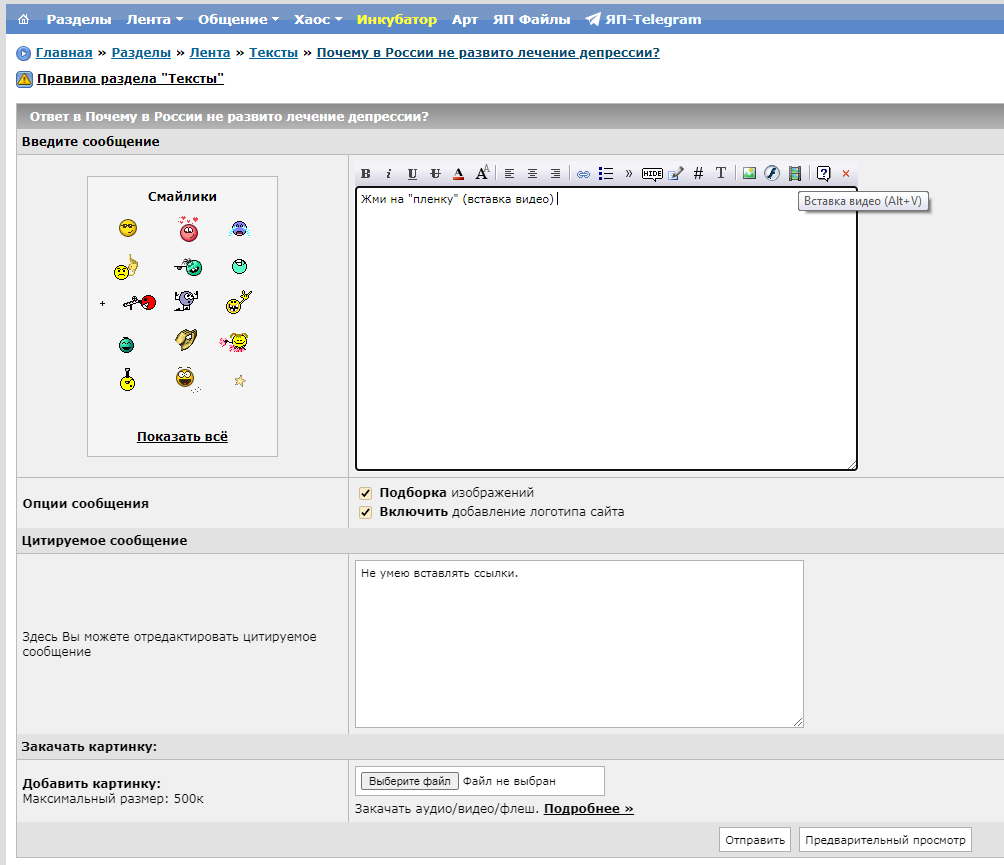Click Главная breadcrumb link

click(x=64, y=53)
